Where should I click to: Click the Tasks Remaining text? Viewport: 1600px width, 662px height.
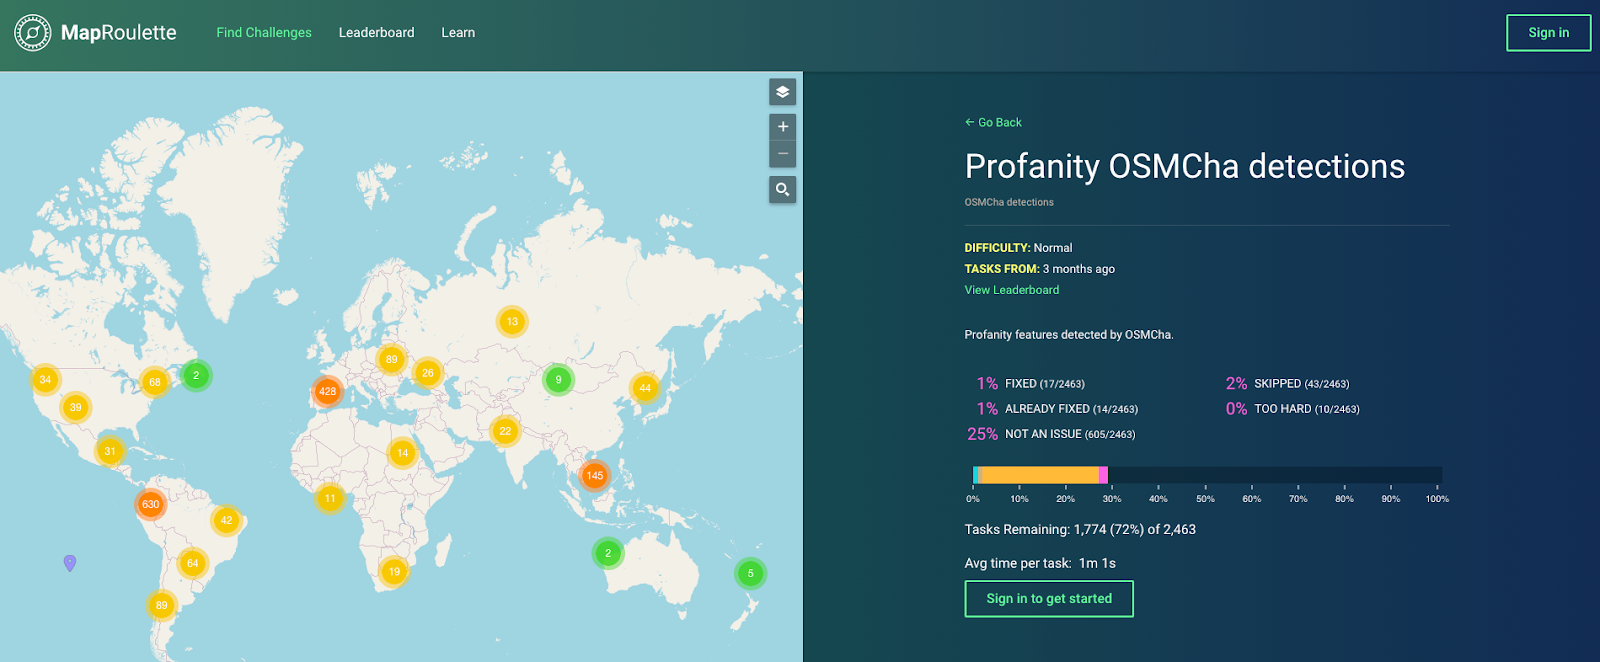pos(1080,530)
